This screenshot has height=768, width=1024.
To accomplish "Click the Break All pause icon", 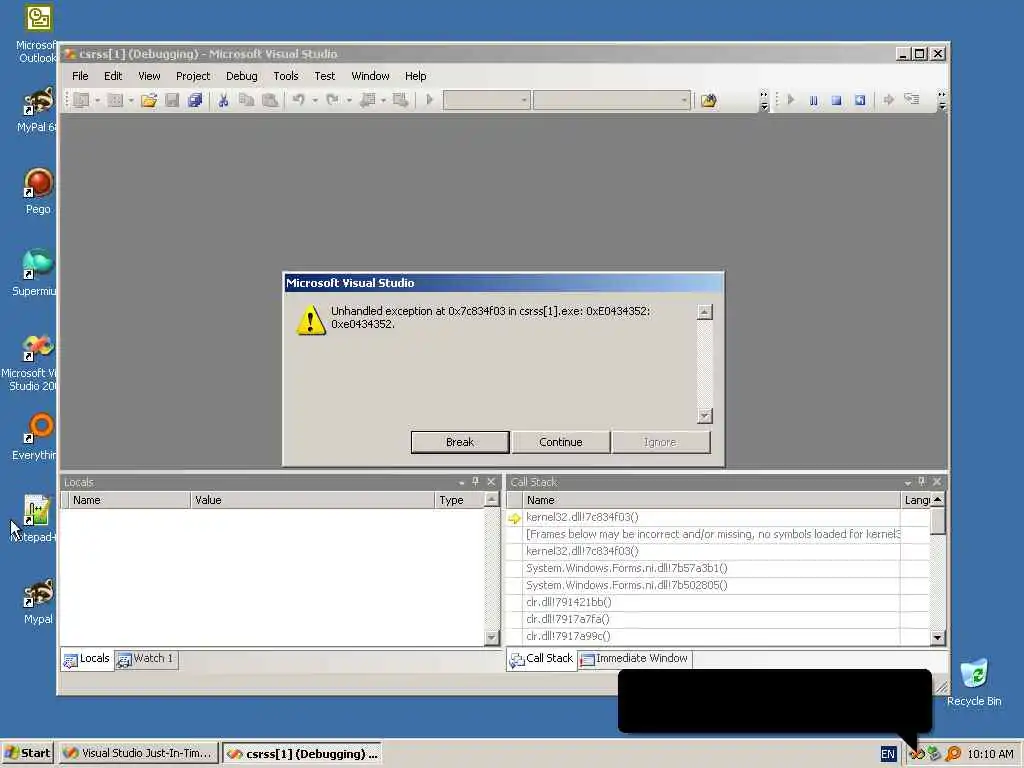I will click(x=814, y=100).
